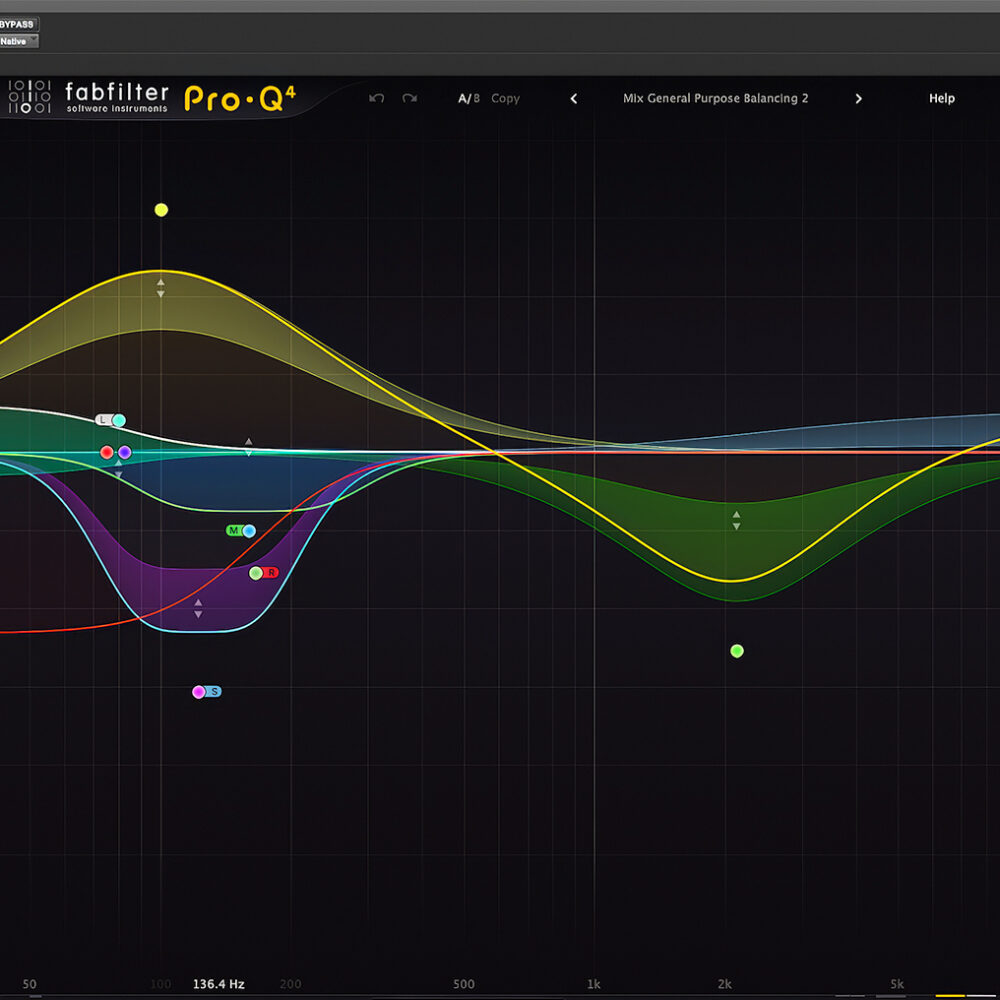
Task: Go to the next preset
Action: pyautogui.click(x=858, y=99)
